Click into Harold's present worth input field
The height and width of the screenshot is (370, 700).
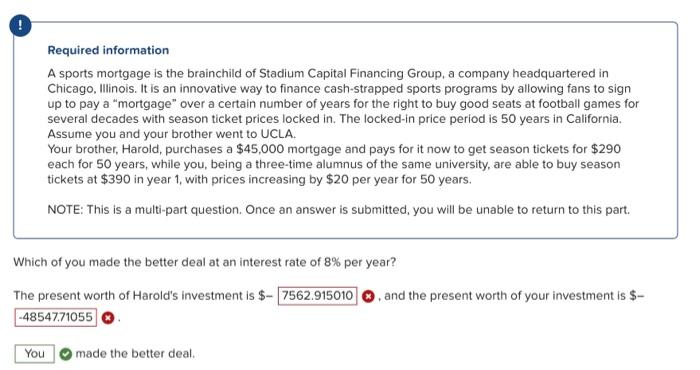pyautogui.click(x=317, y=296)
